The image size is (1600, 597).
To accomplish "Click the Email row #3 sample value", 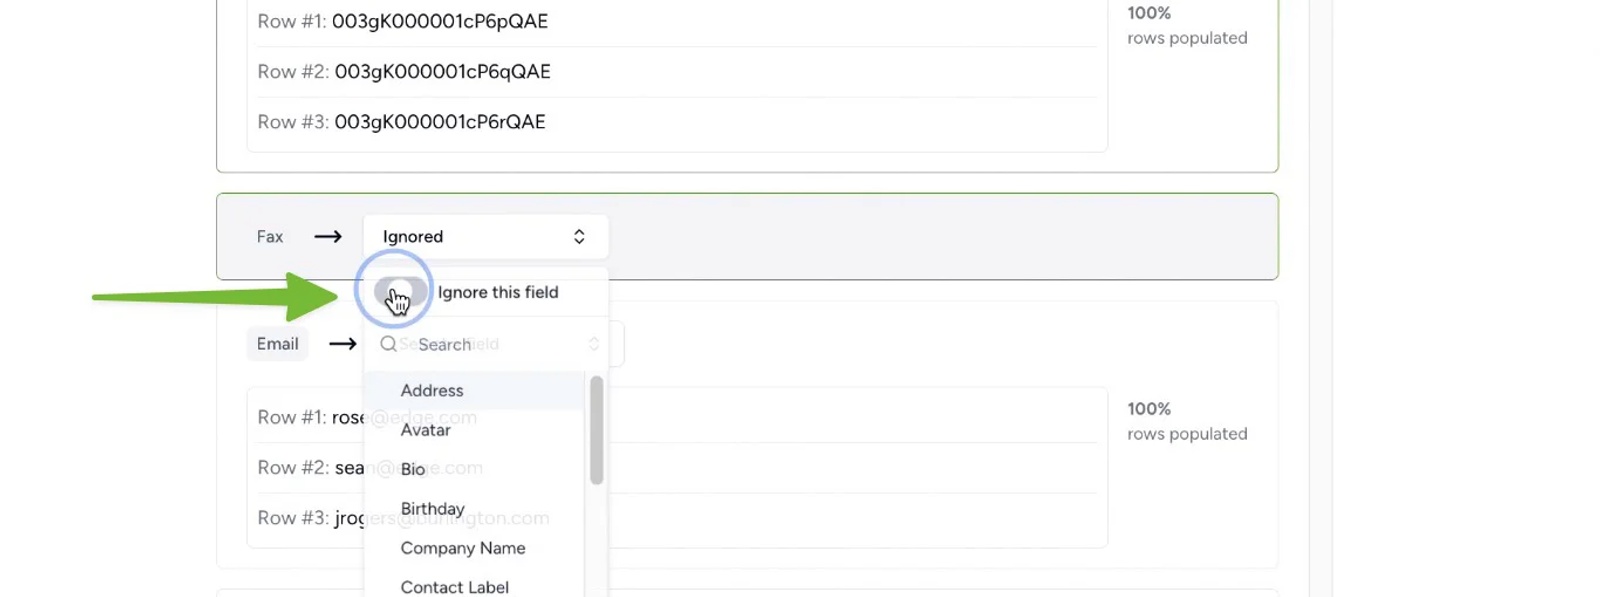I will 442,518.
